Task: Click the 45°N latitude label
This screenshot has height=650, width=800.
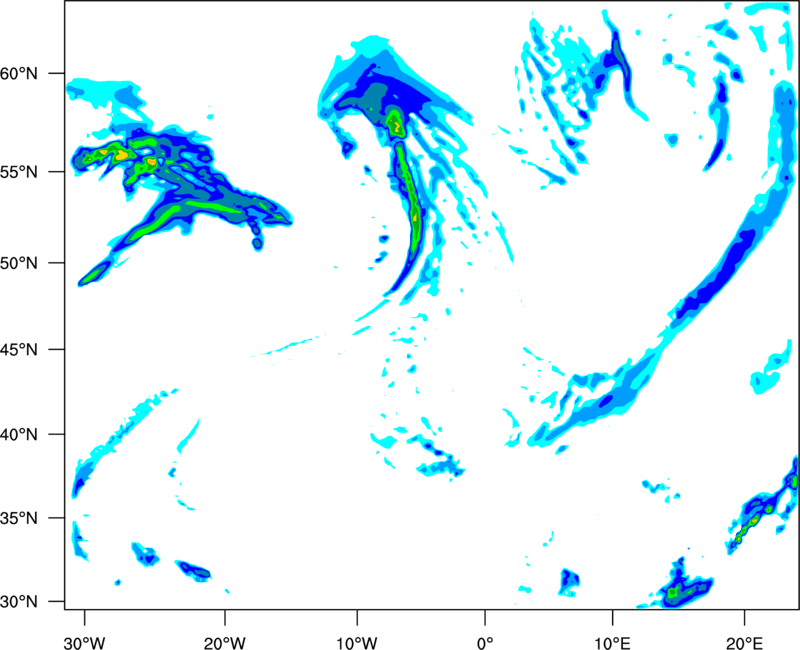Action: tap(19, 349)
